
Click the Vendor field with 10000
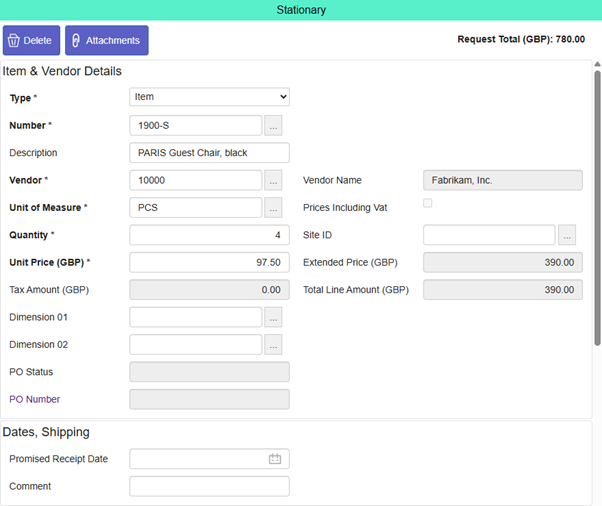(196, 180)
